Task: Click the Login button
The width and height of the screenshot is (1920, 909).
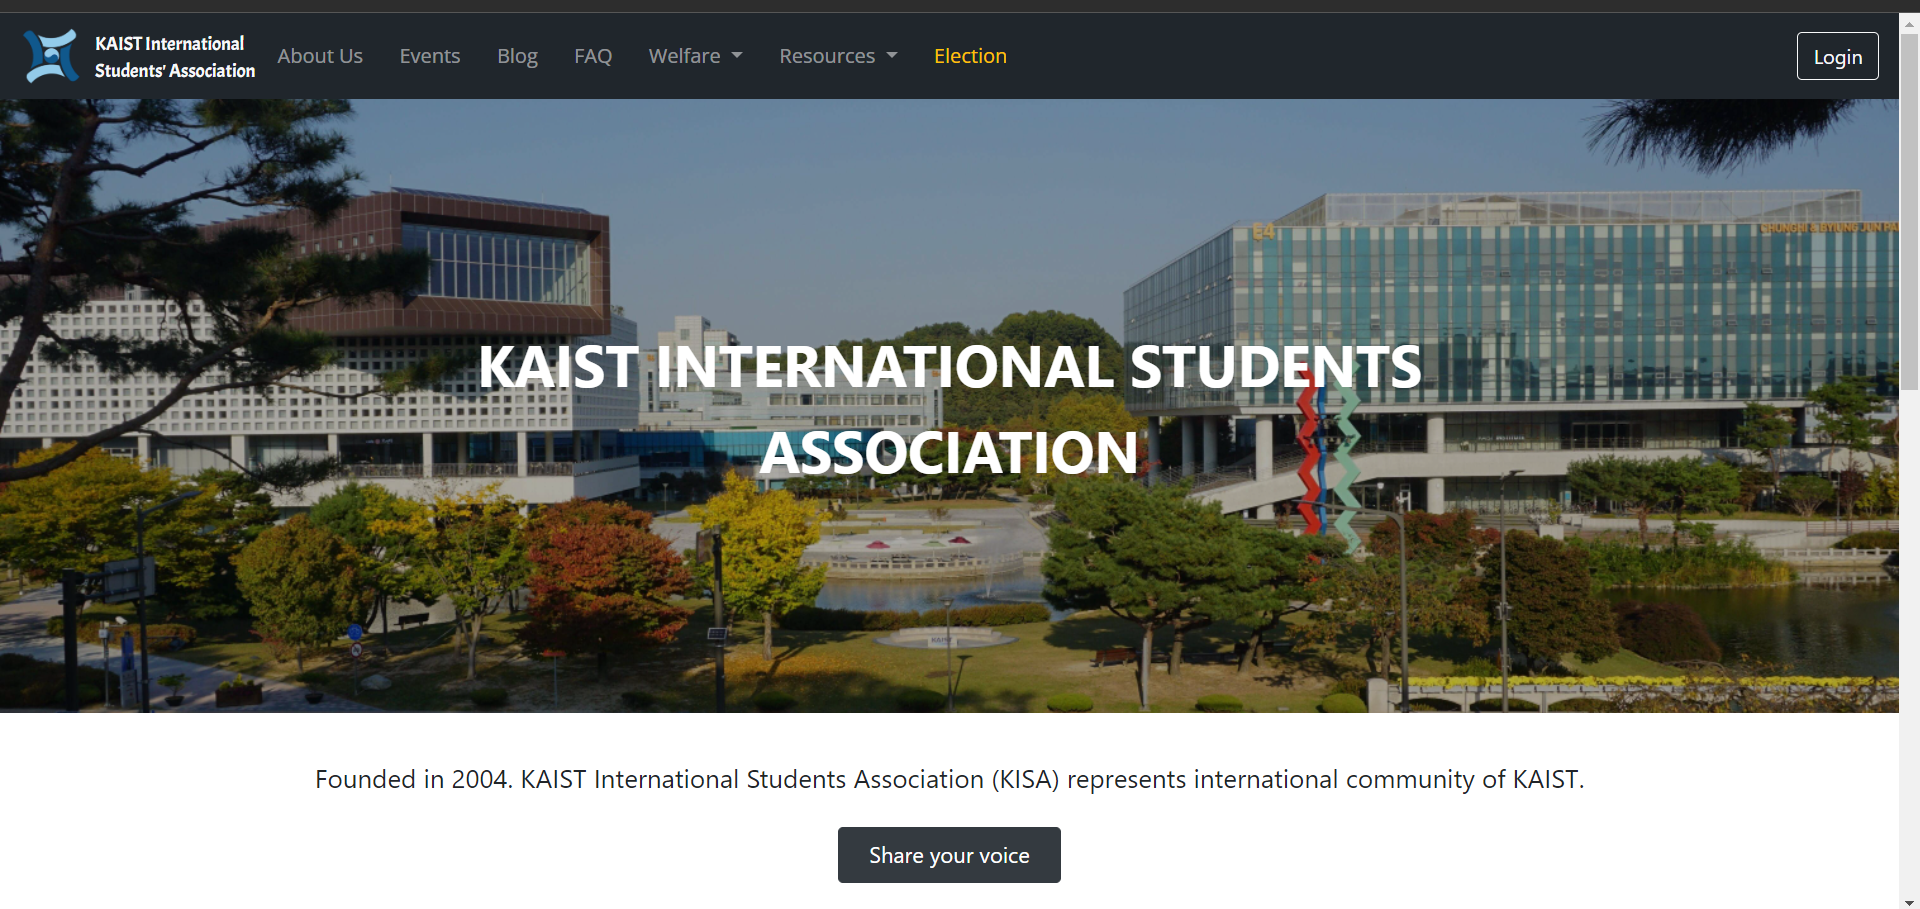Action: [x=1837, y=56]
